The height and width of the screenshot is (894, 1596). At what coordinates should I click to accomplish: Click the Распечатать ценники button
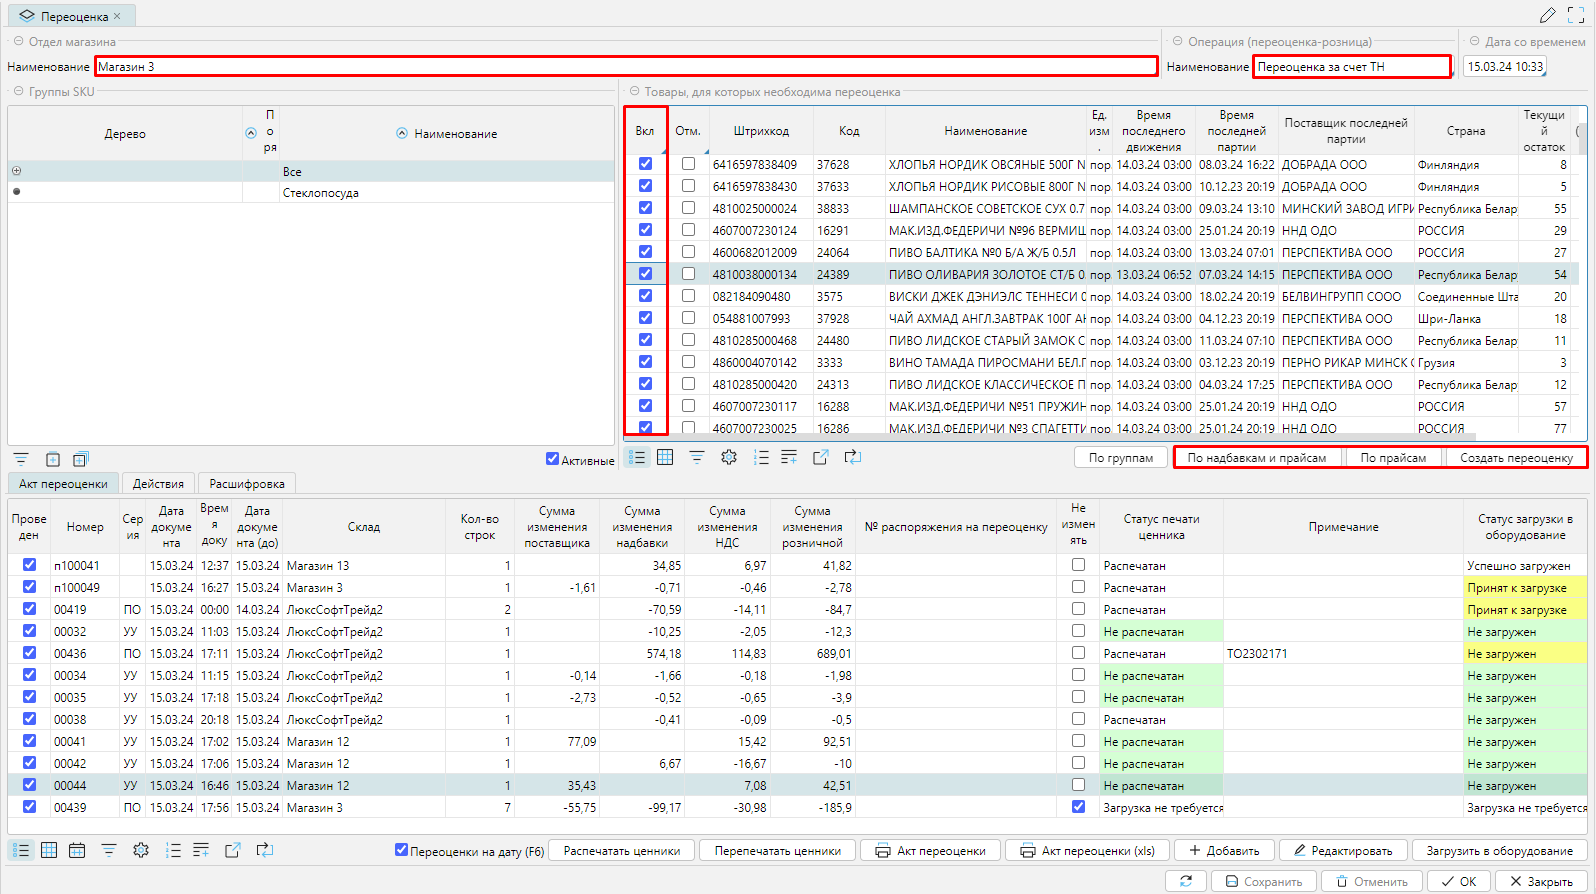pyautogui.click(x=621, y=851)
